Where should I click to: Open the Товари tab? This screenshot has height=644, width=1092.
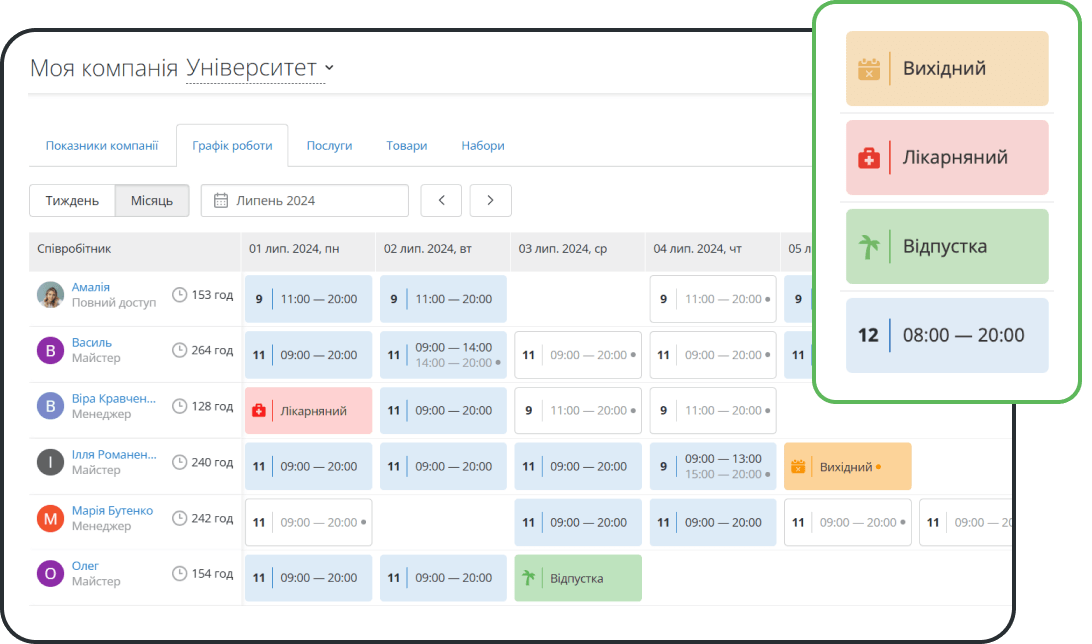pos(406,146)
